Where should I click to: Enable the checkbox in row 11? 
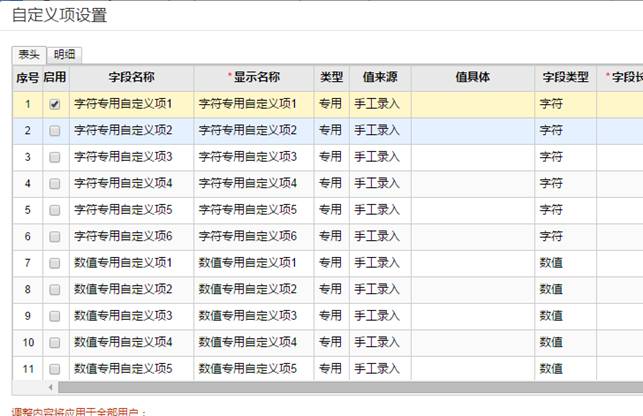pos(55,368)
